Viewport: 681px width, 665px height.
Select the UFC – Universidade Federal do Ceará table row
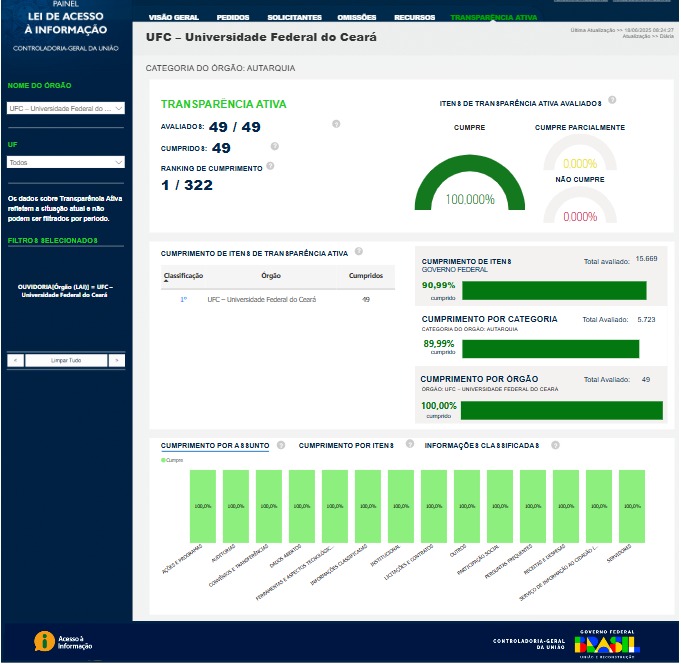coord(278,300)
